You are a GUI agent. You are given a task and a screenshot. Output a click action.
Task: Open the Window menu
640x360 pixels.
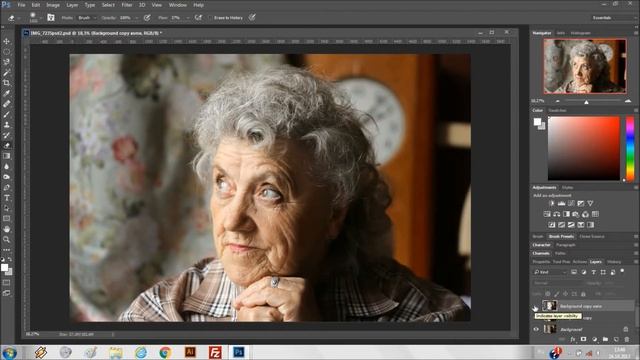tap(178, 5)
